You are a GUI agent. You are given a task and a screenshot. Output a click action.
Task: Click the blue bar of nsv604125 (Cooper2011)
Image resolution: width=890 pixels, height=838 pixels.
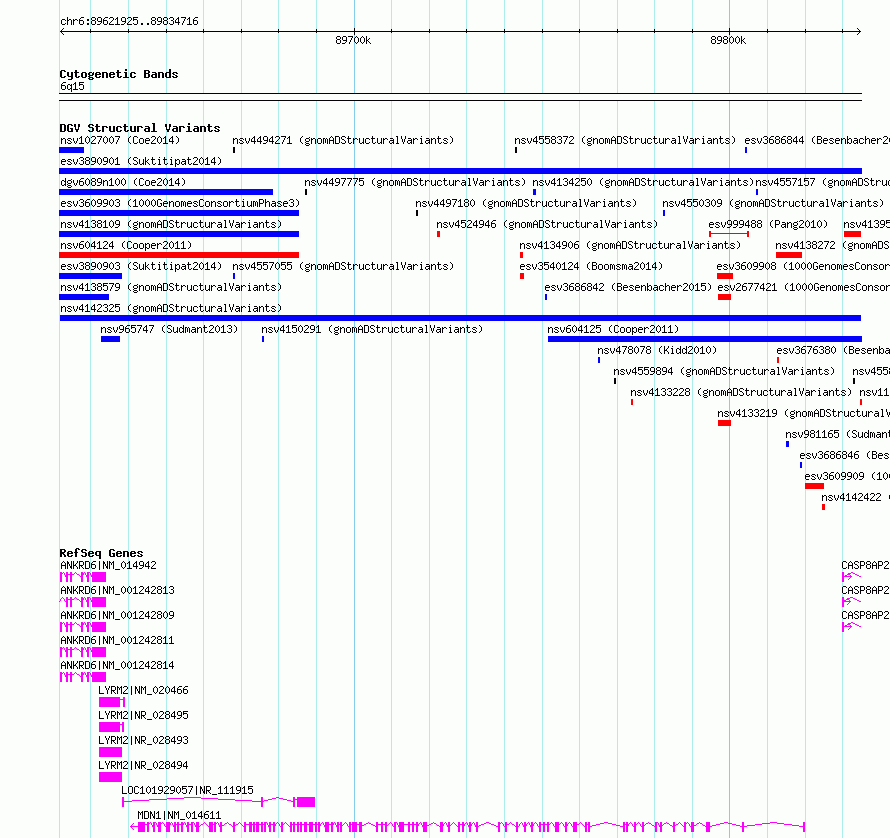(x=704, y=339)
